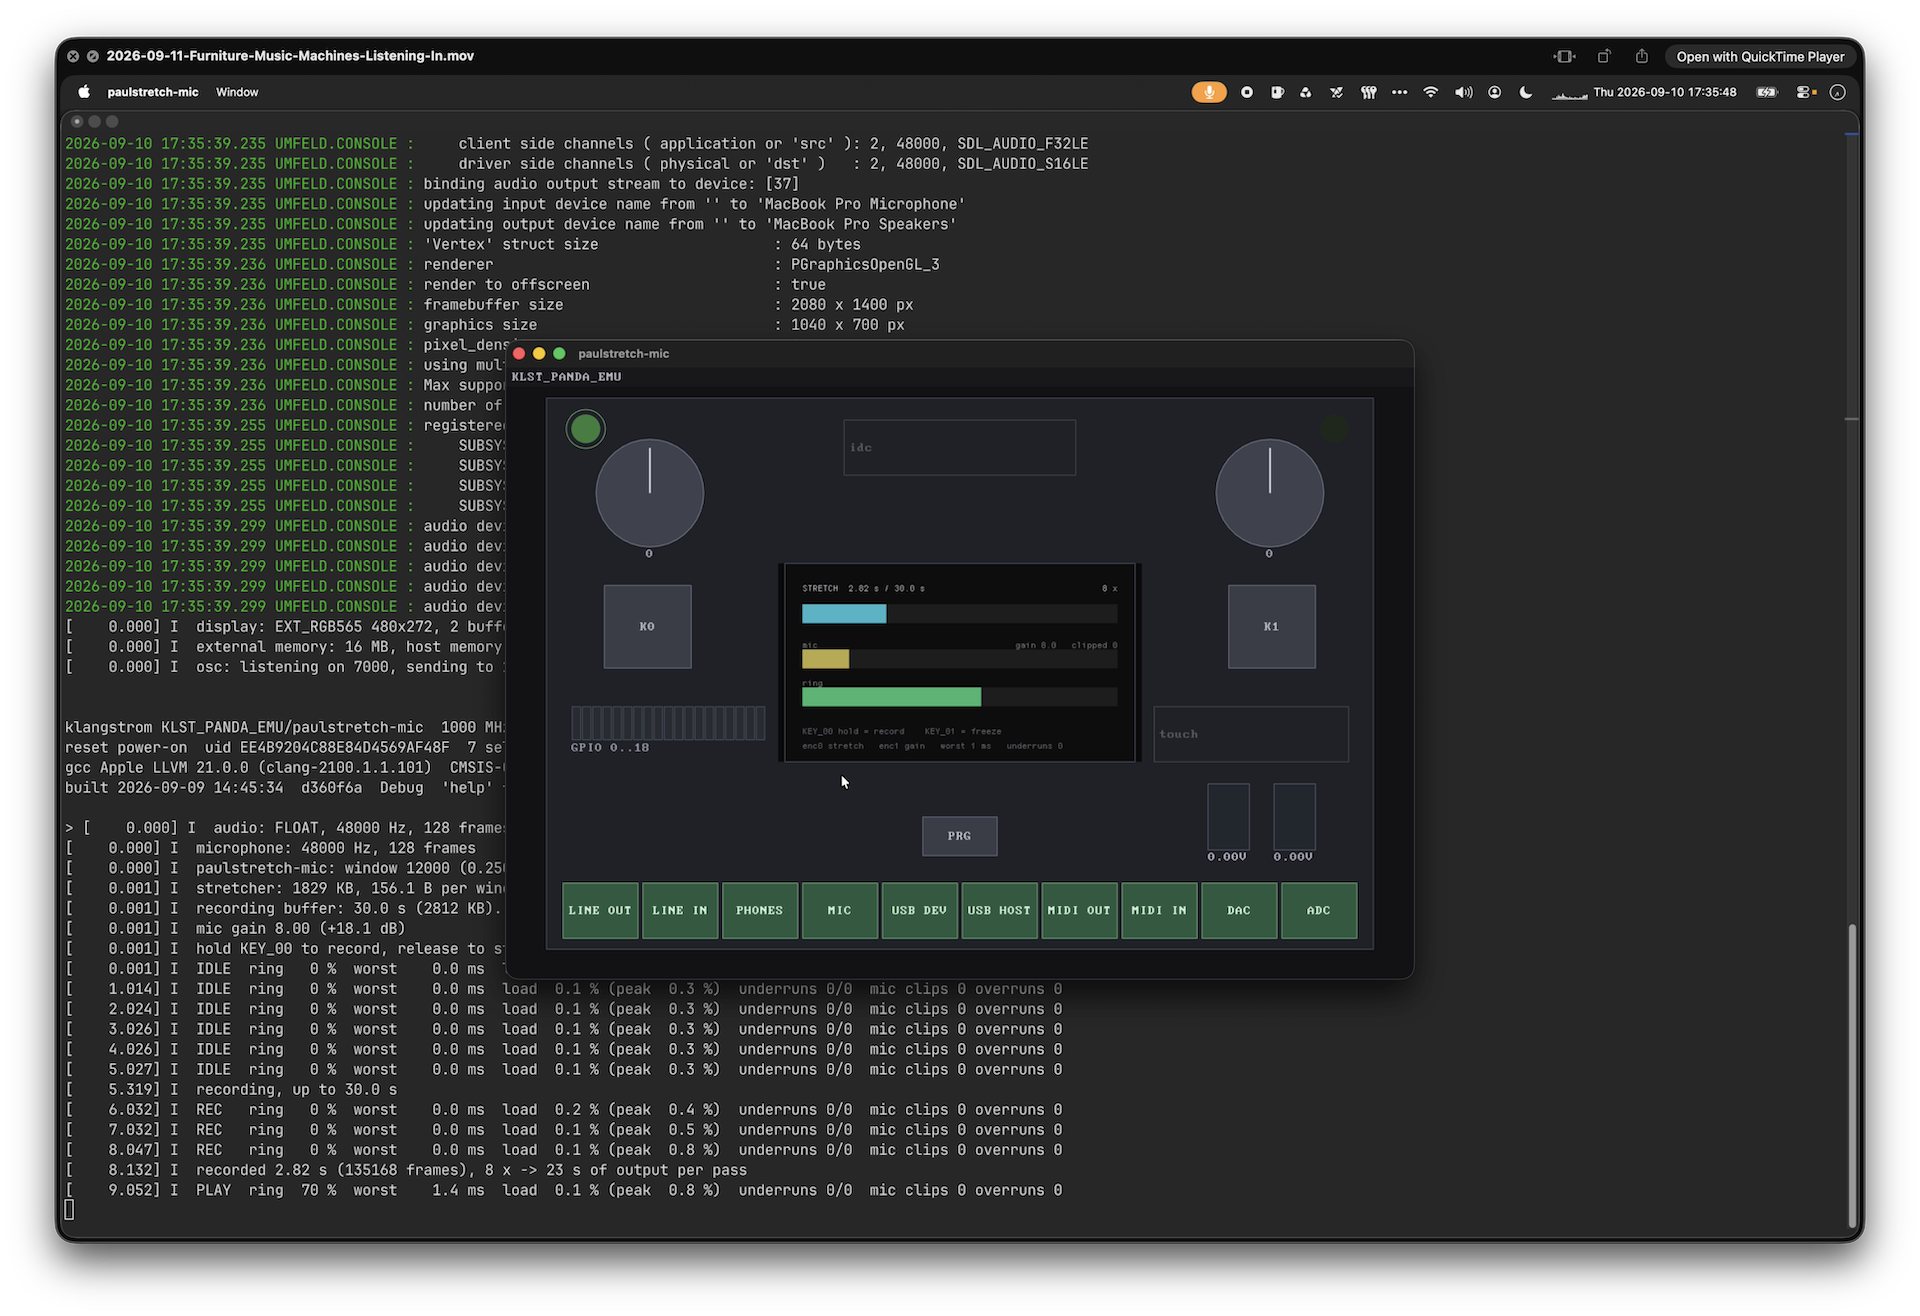
Task: Toggle the LINE IN connector
Action: point(680,910)
